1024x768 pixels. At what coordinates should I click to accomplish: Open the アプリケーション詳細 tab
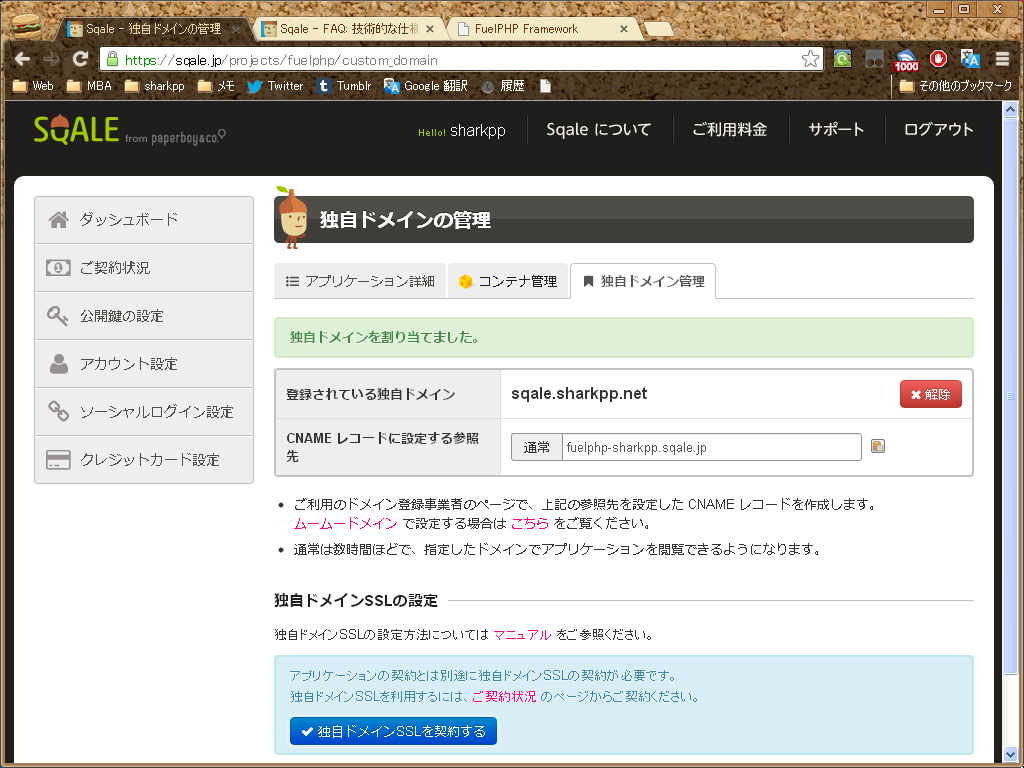(x=360, y=281)
